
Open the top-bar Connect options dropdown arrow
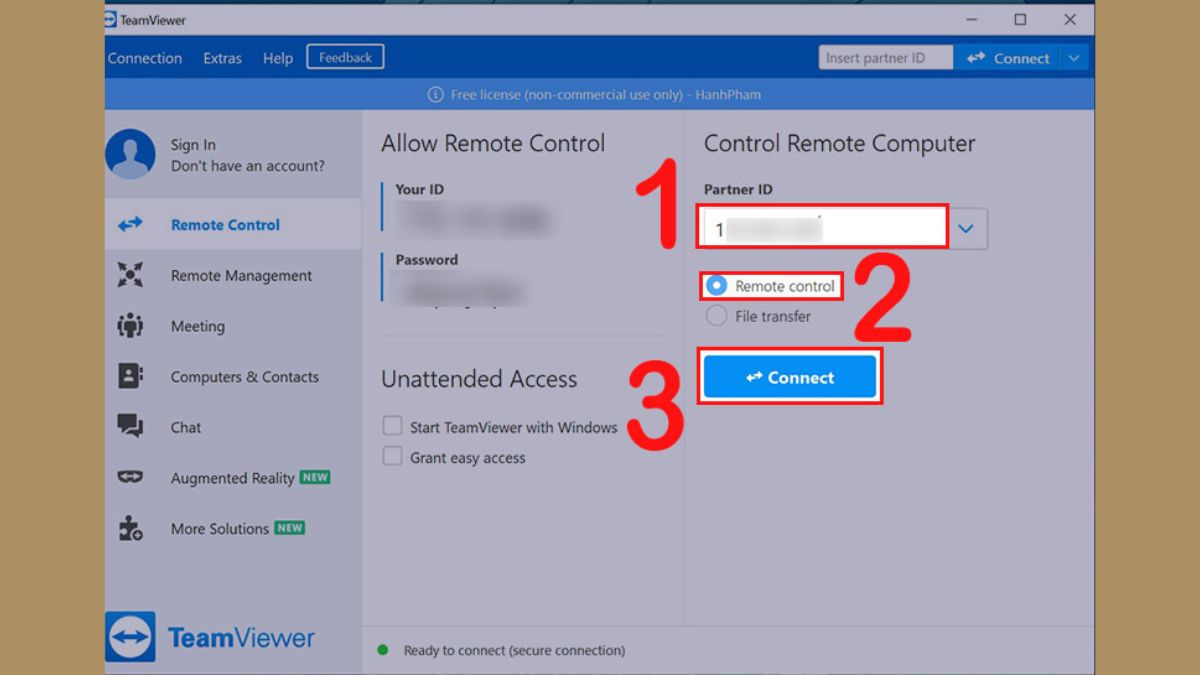coord(1074,58)
